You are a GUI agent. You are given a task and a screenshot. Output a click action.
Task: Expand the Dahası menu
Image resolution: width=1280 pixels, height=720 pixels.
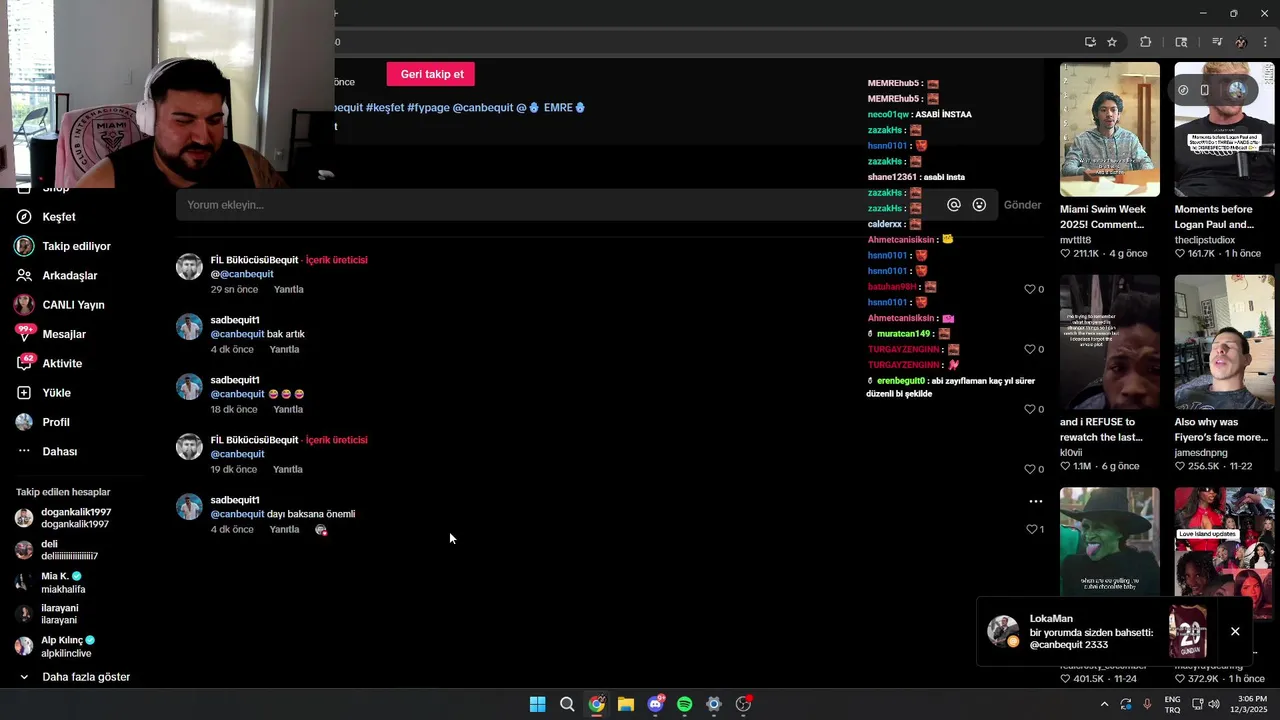click(59, 452)
